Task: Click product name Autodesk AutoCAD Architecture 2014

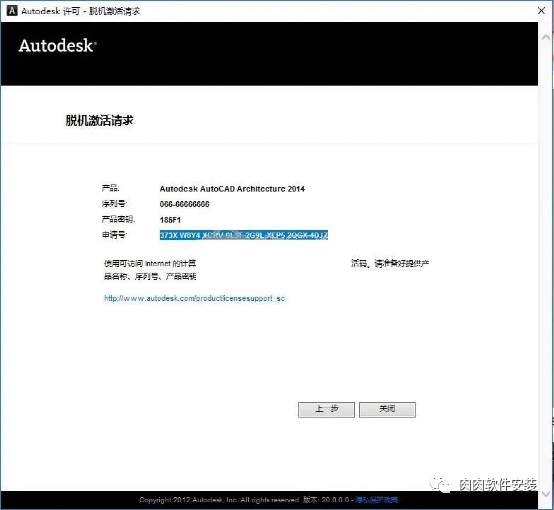Action: (x=232, y=189)
